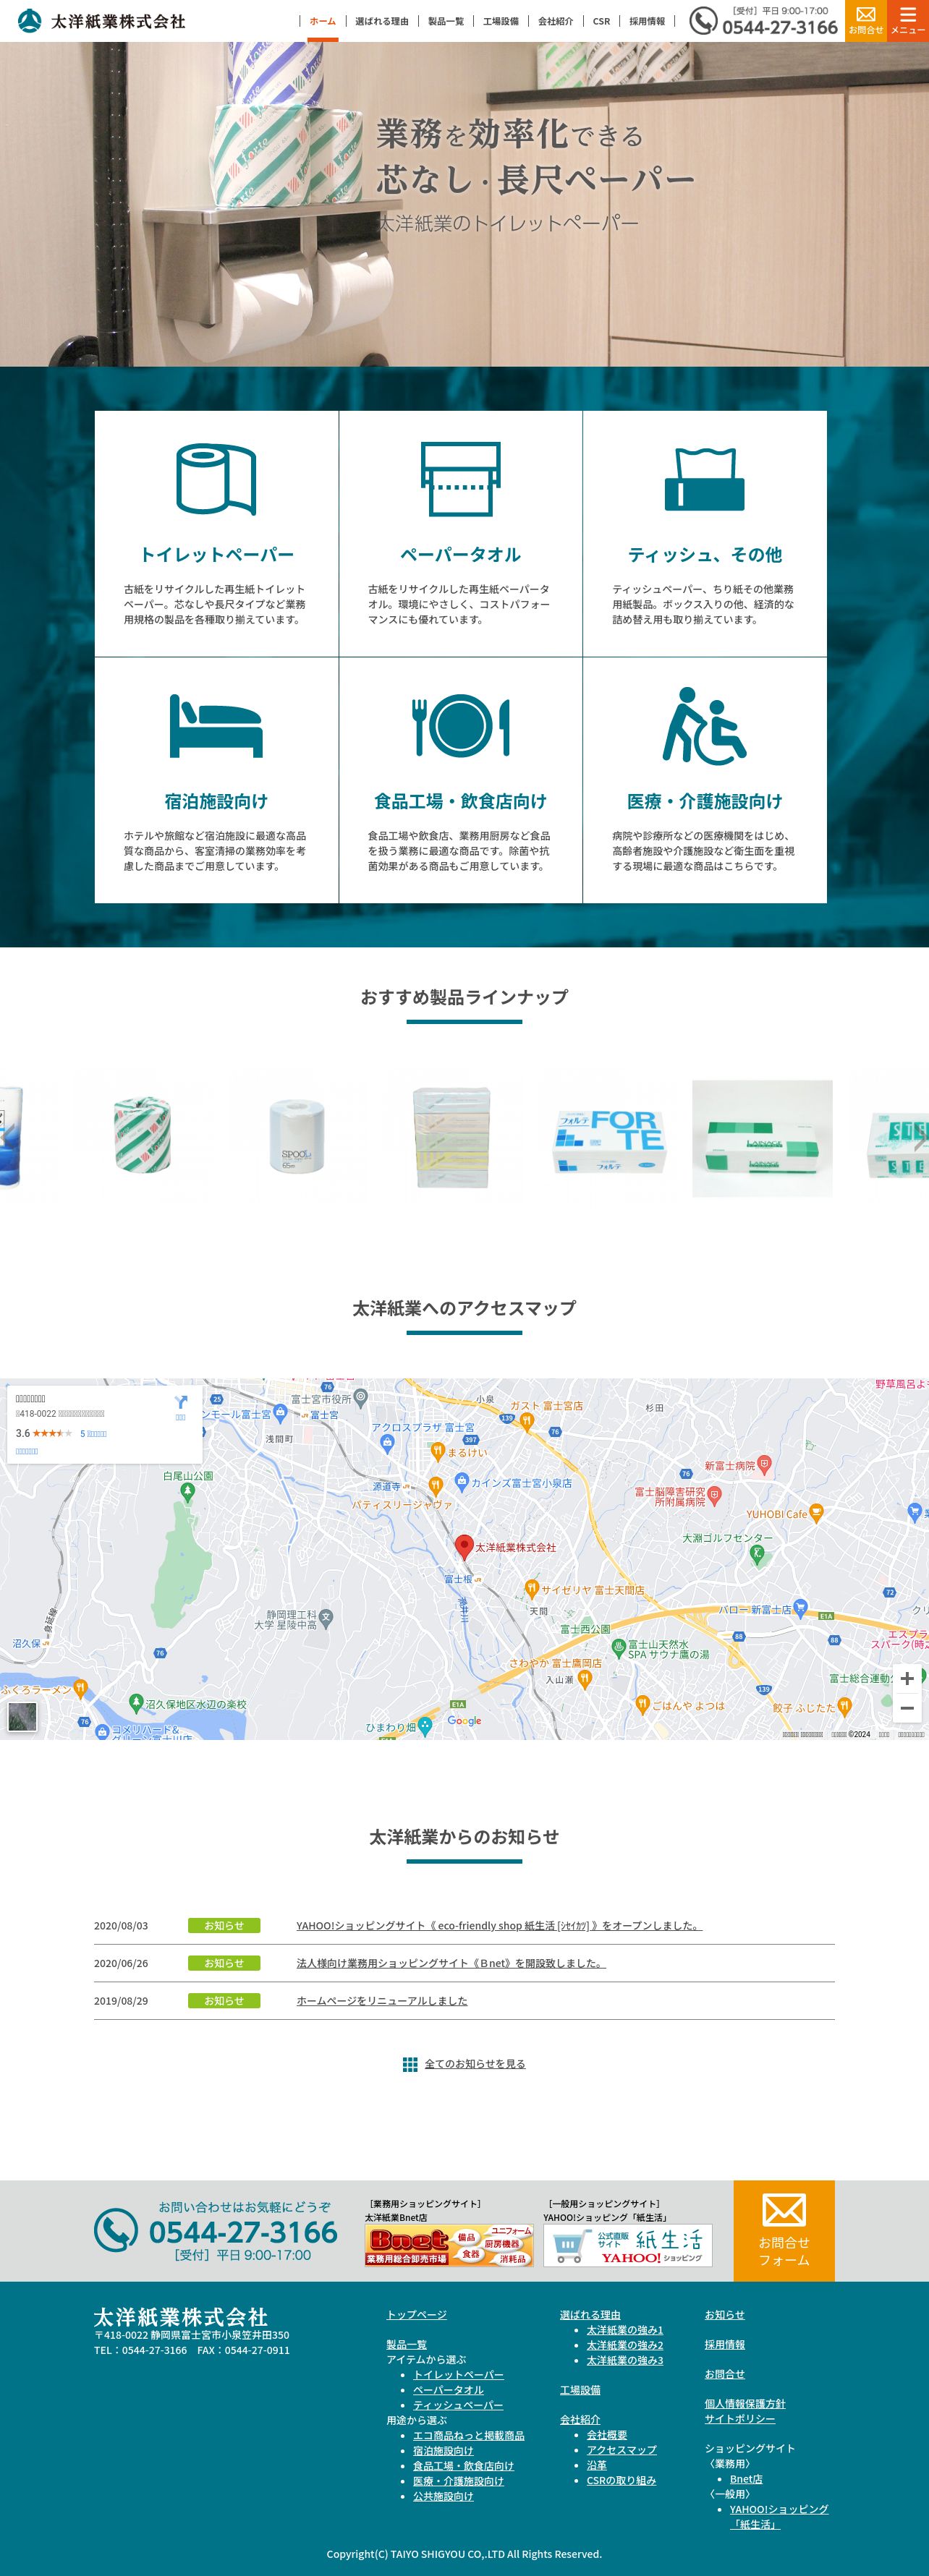
Task: Click the red 太洋紙業株式会社 map pin
Action: click(x=463, y=1547)
